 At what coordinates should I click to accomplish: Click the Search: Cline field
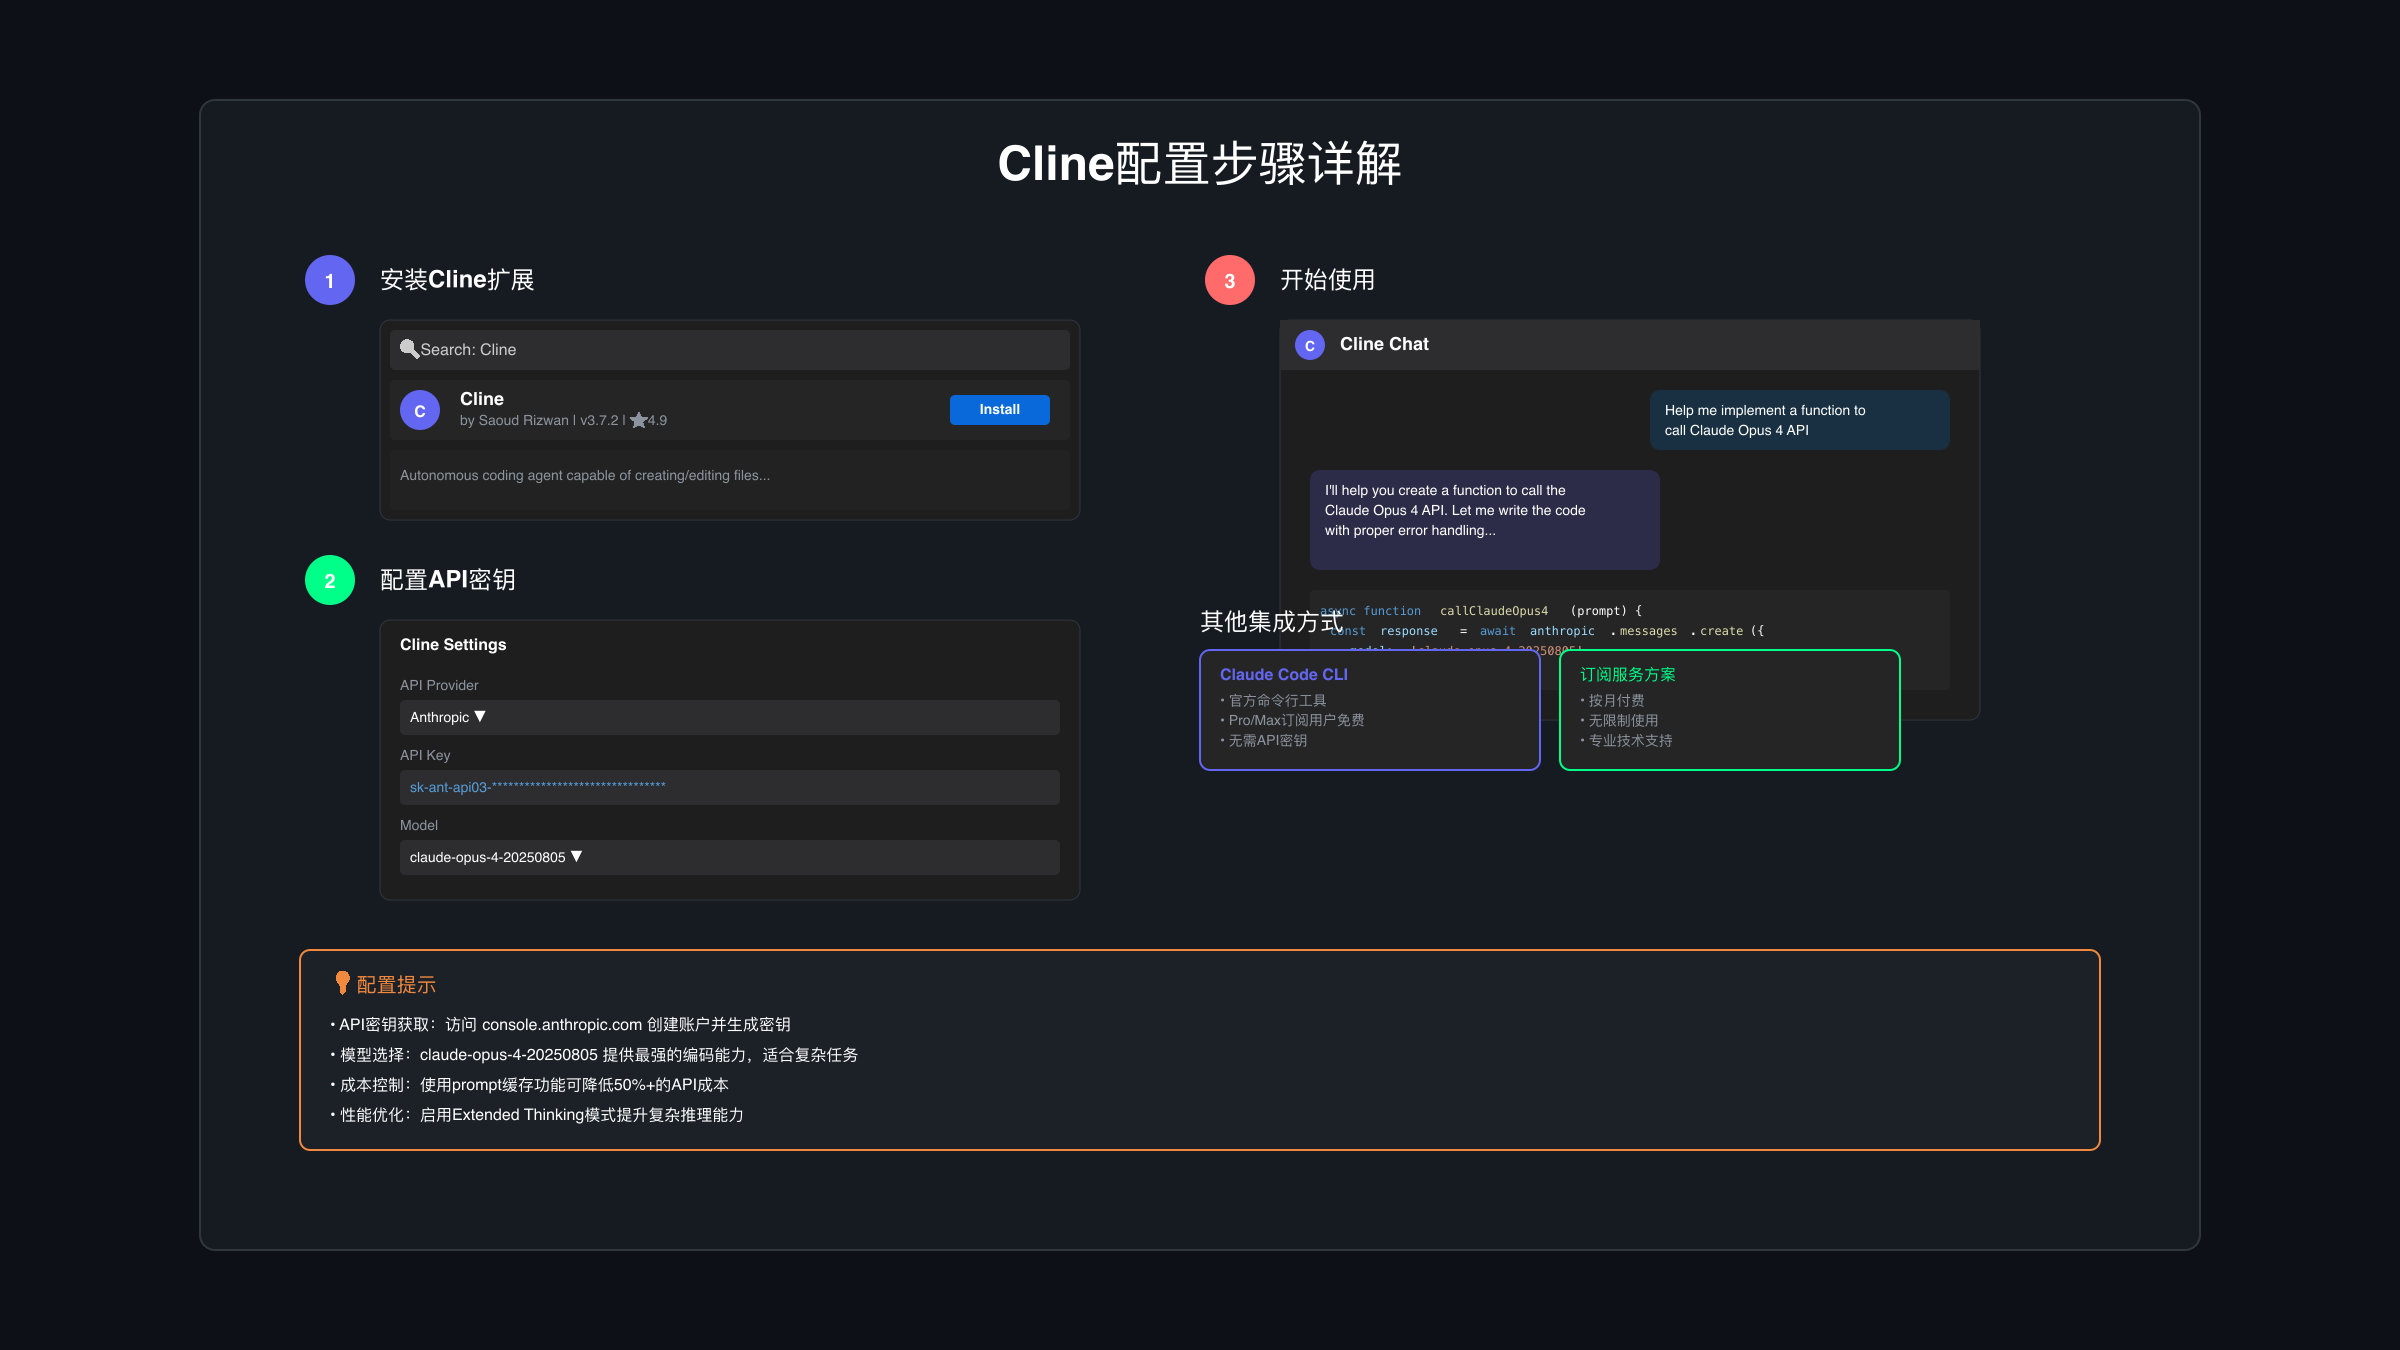click(x=730, y=350)
